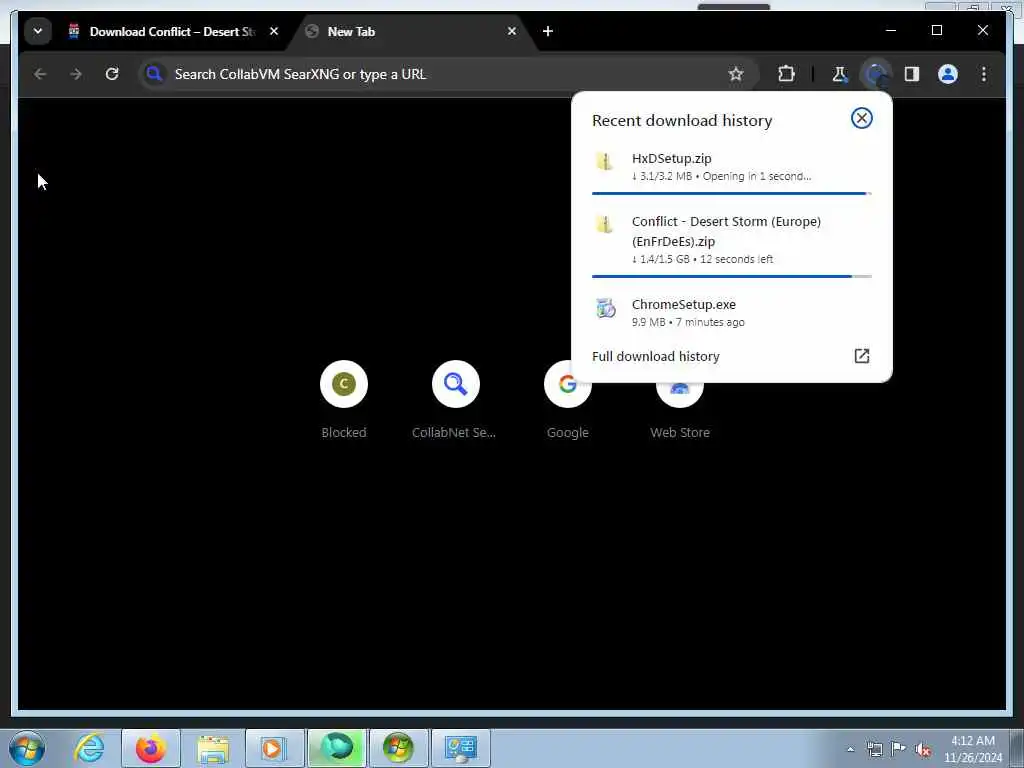This screenshot has width=1024, height=768.
Task: Open a new tab with plus button
Action: pos(547,31)
